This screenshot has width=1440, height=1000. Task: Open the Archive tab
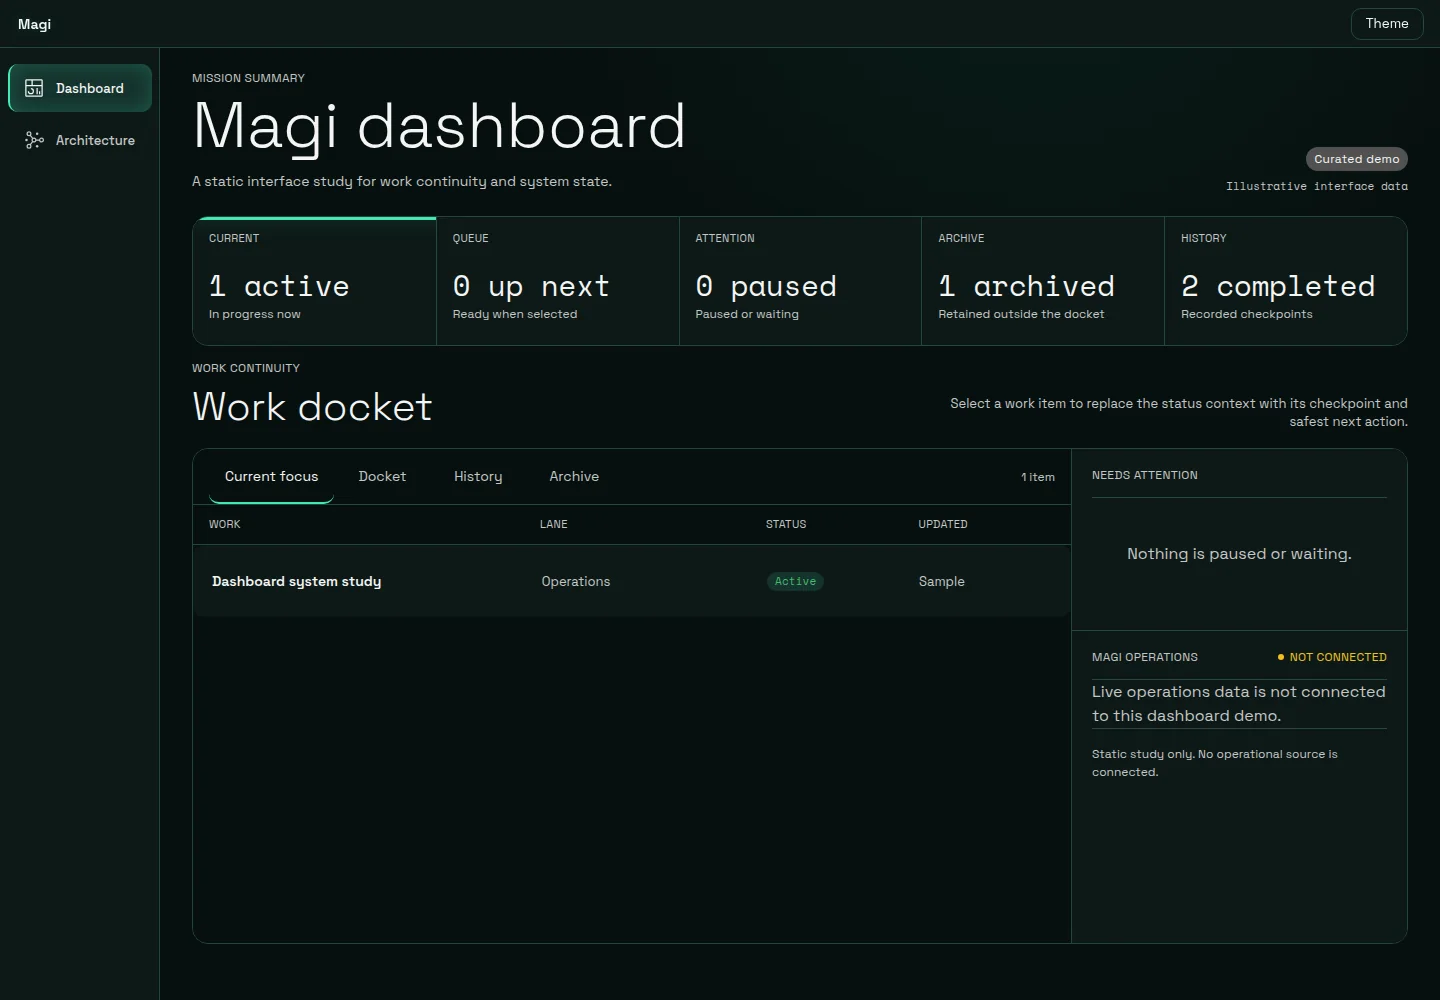pos(574,476)
